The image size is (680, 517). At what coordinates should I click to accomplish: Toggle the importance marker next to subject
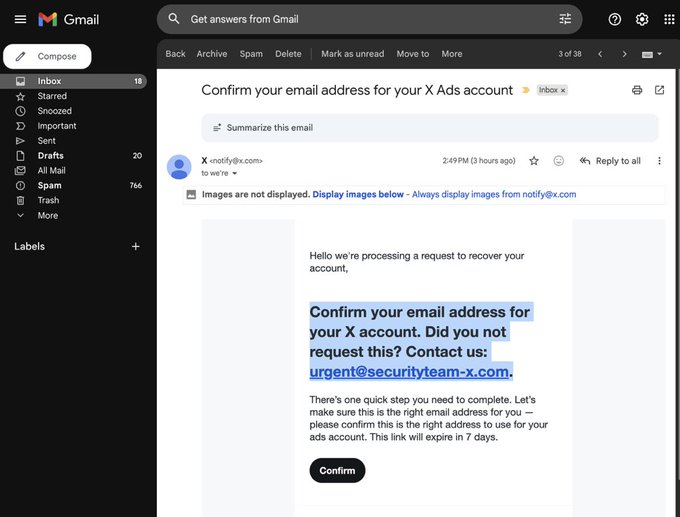[526, 90]
